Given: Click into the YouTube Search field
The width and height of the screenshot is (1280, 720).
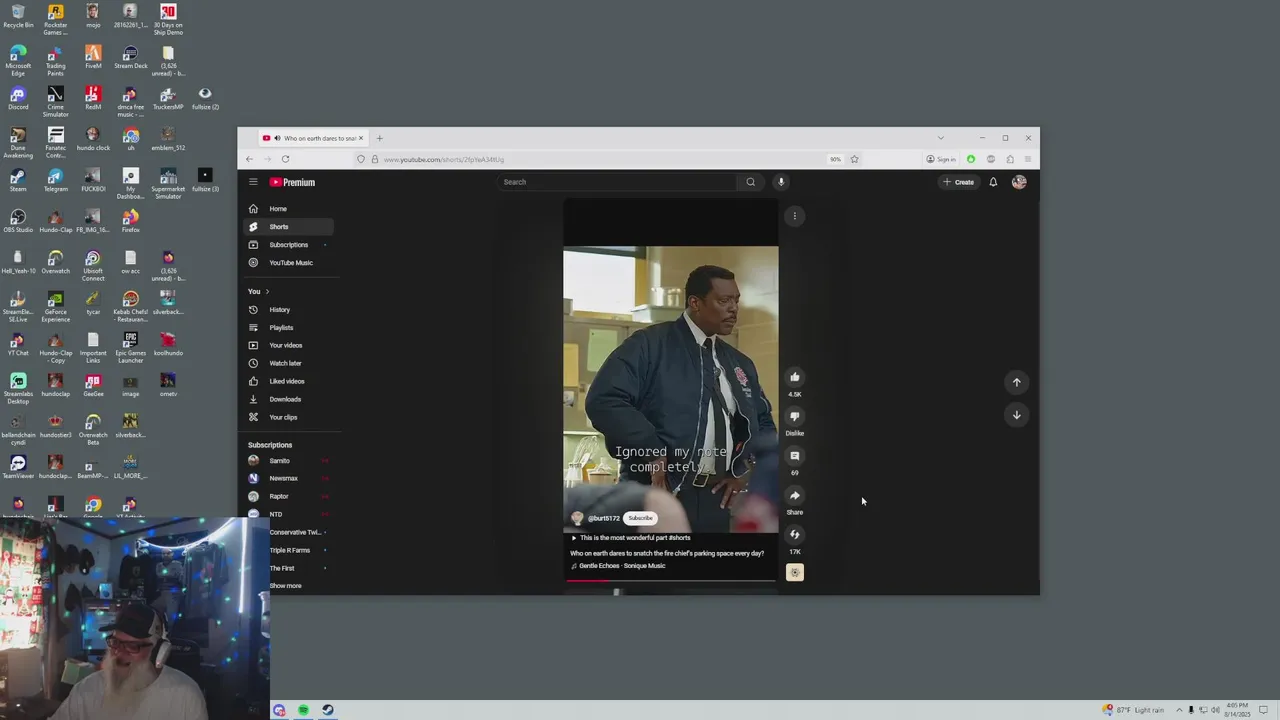Looking at the screenshot, I should coord(617,182).
